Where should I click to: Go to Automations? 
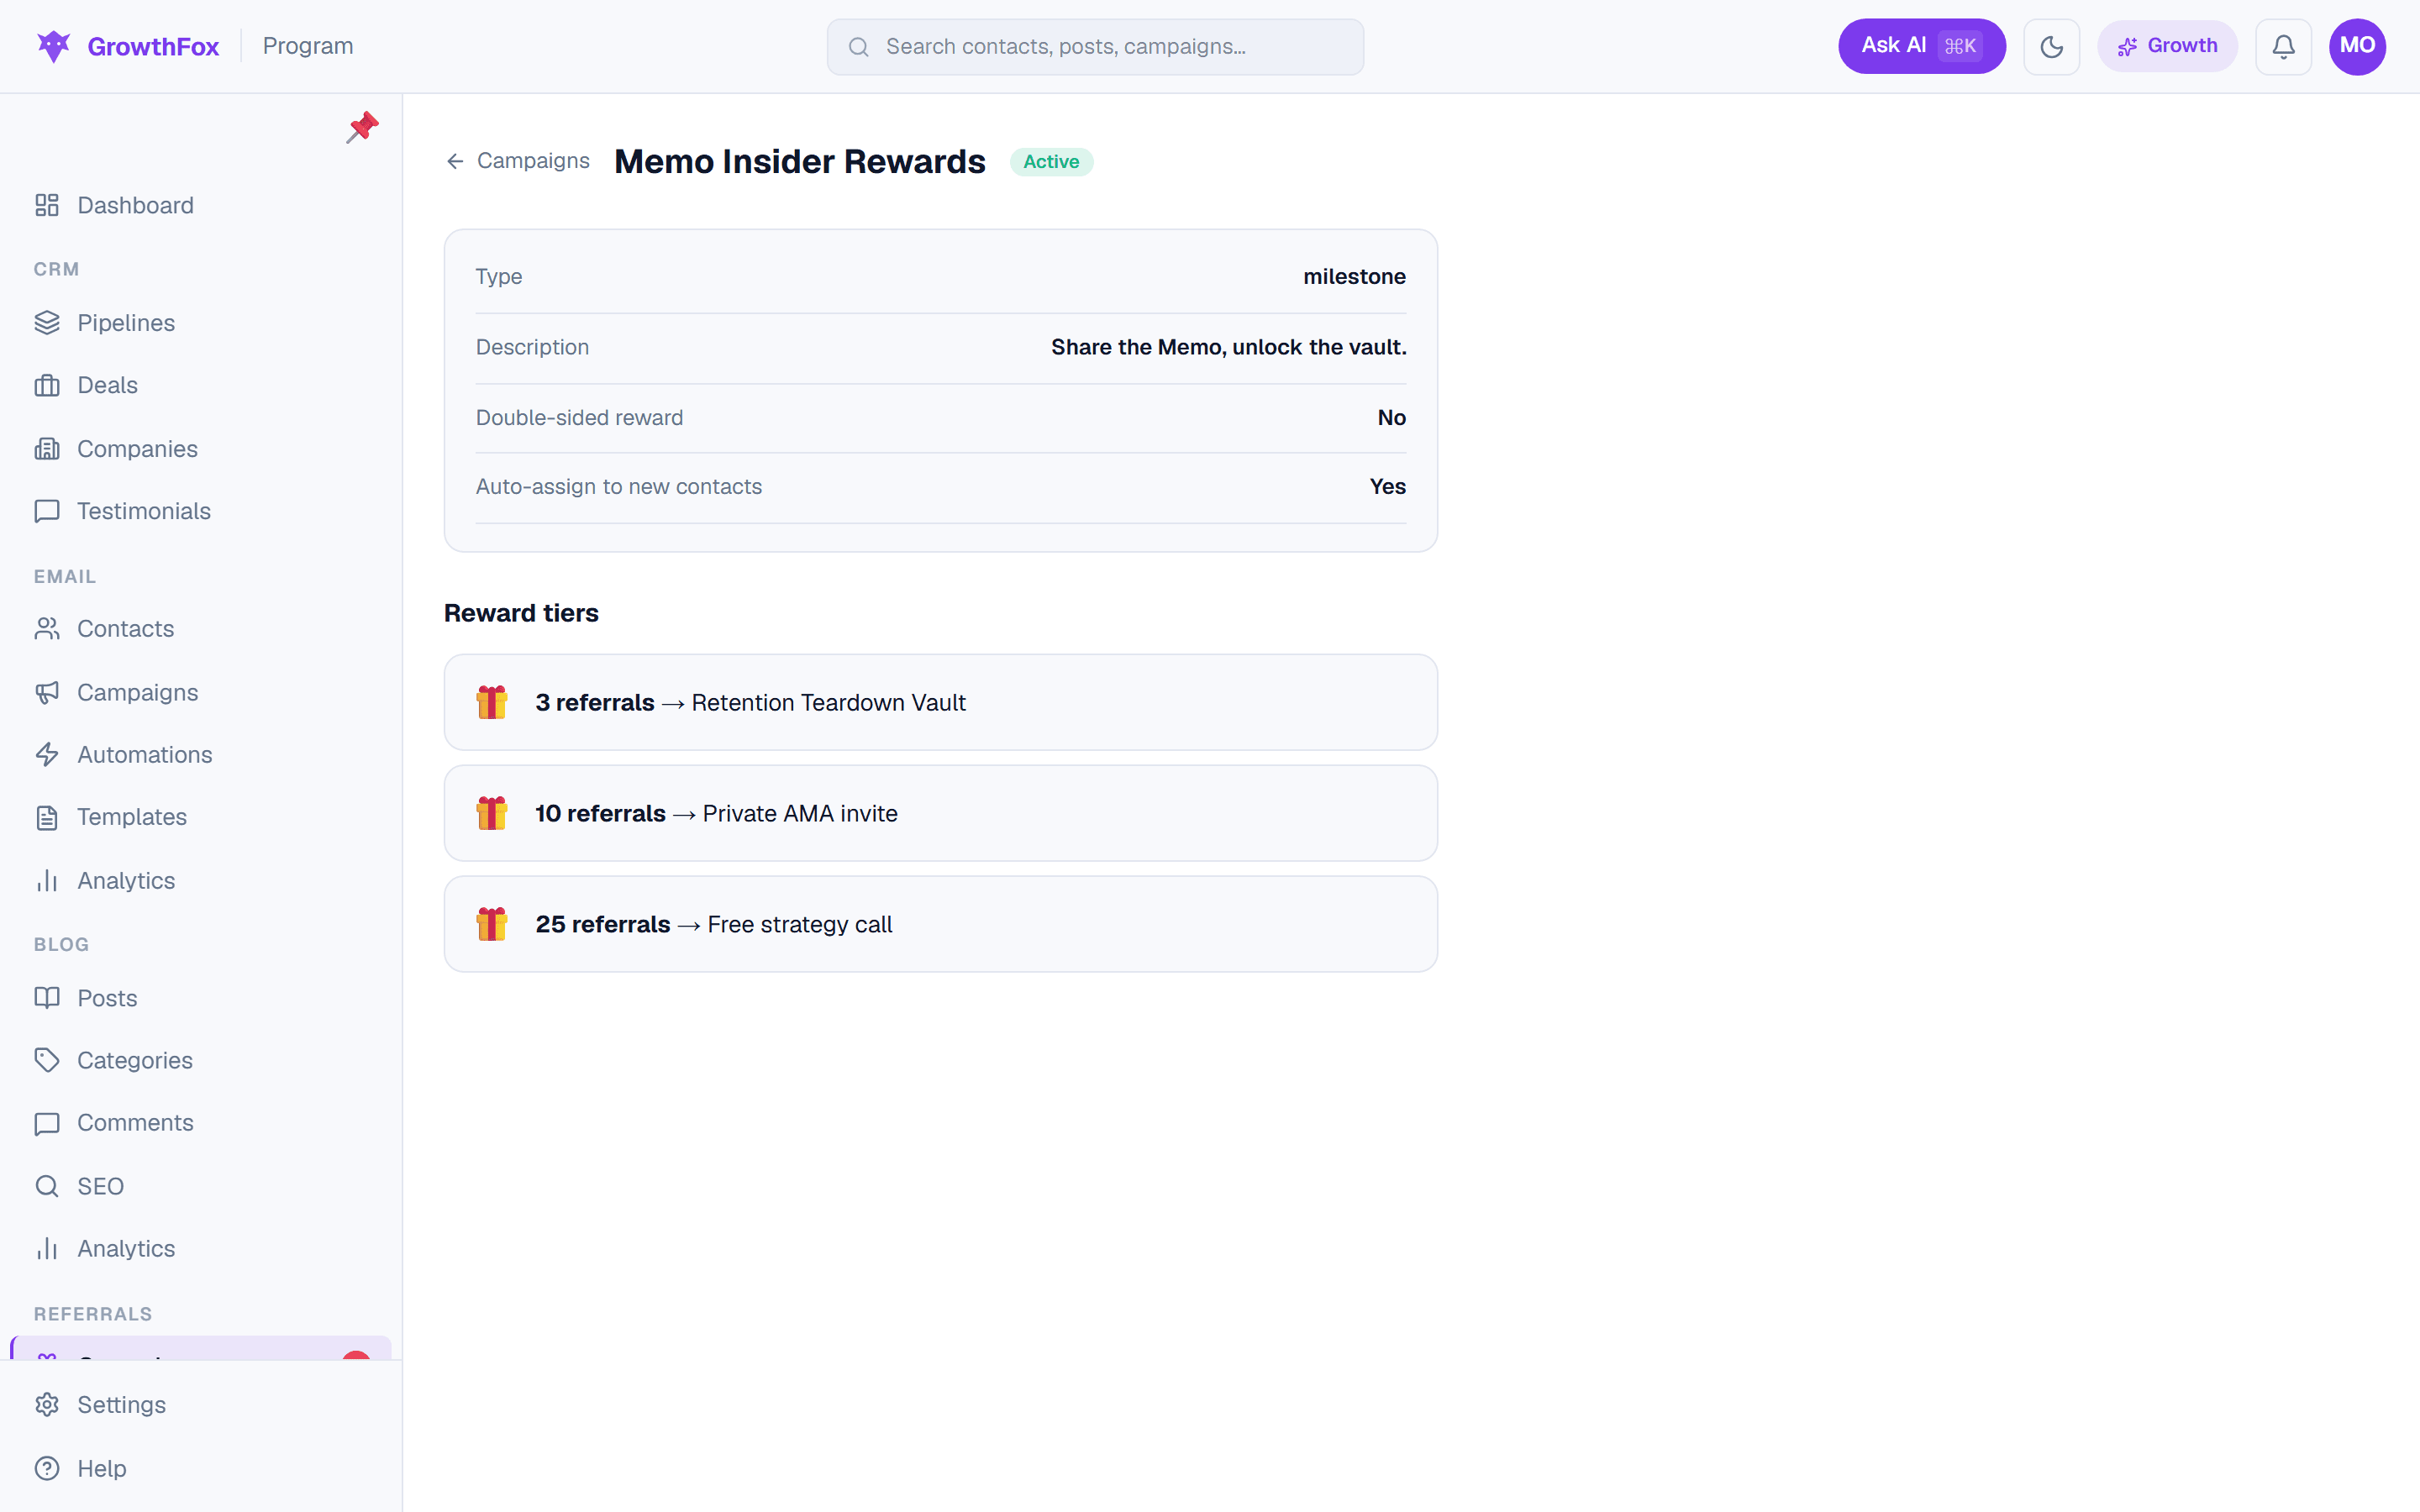pyautogui.click(x=200, y=755)
